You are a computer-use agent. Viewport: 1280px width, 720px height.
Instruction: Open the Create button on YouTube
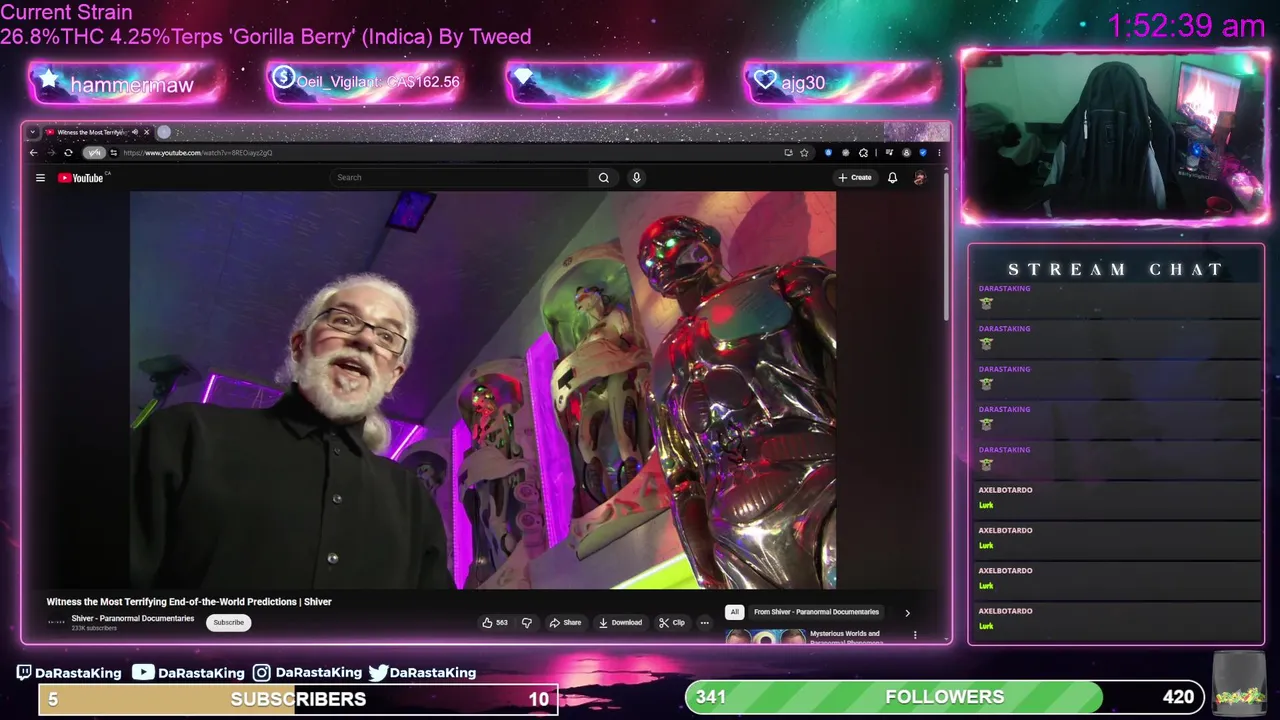855,178
